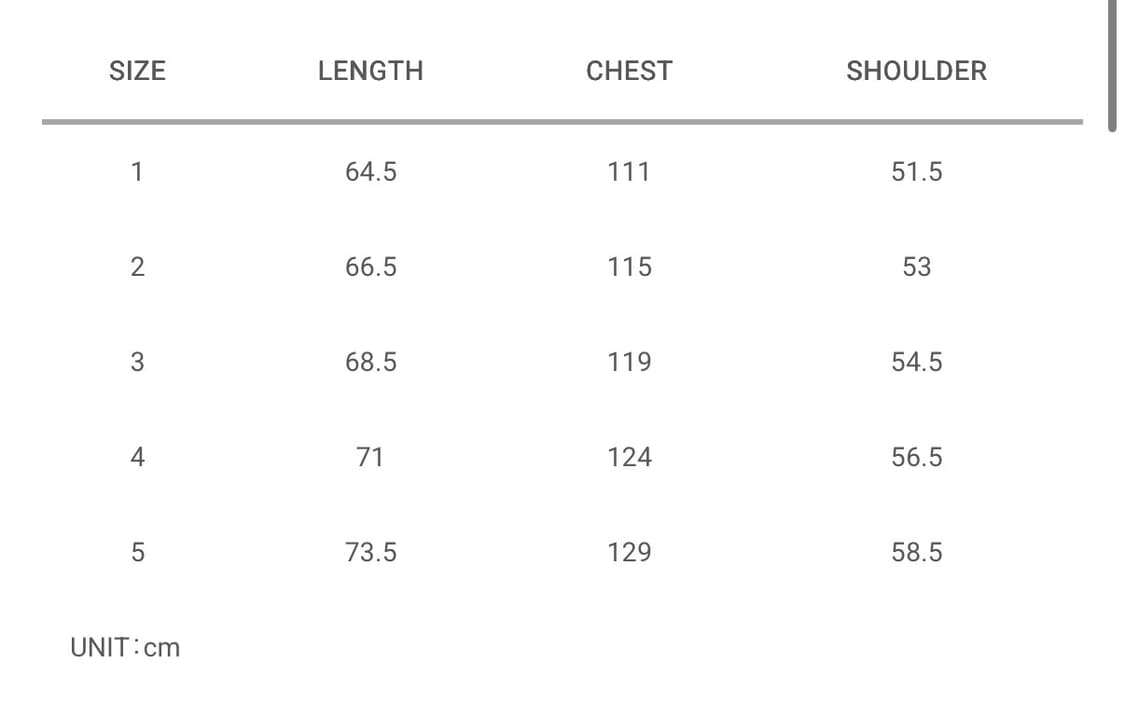Select size 2 row label
Viewport: 1125px width, 715px height.
pyautogui.click(x=137, y=267)
